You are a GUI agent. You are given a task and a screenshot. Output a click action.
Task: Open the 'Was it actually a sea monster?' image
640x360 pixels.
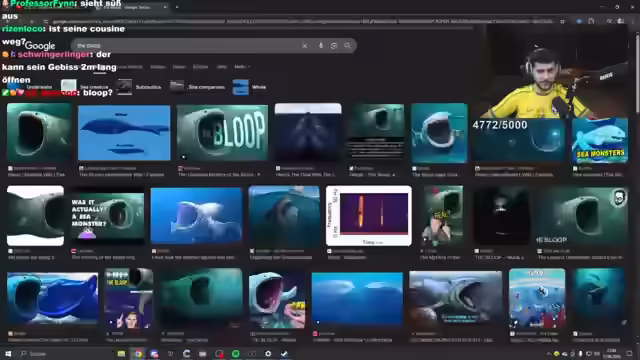(108, 217)
